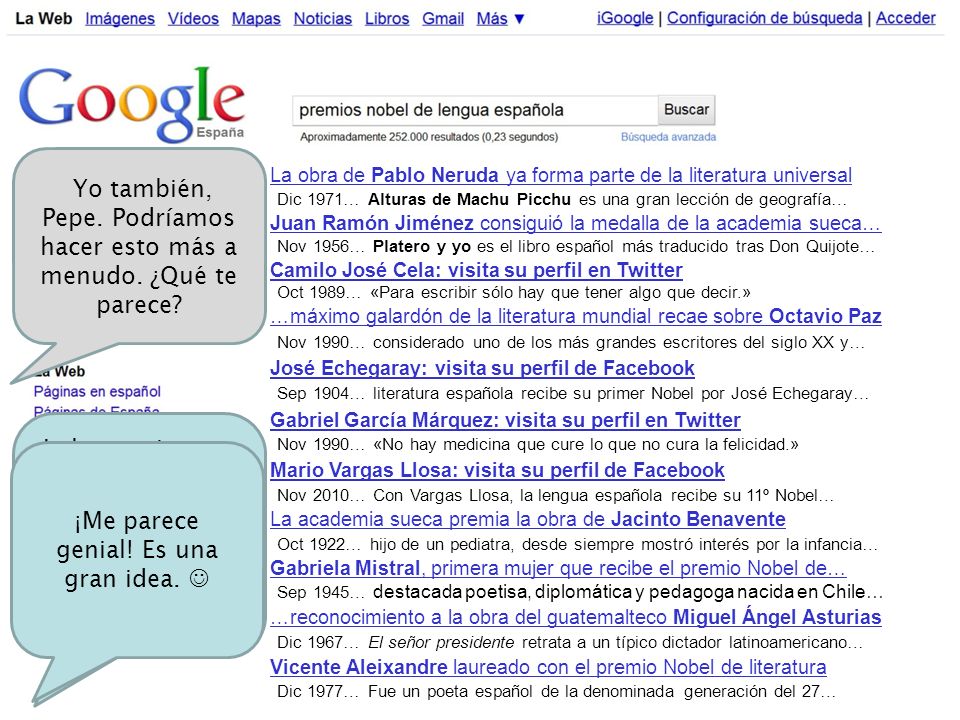The height and width of the screenshot is (720, 960).
Task: Select La Web in top bar
Action: (43, 19)
